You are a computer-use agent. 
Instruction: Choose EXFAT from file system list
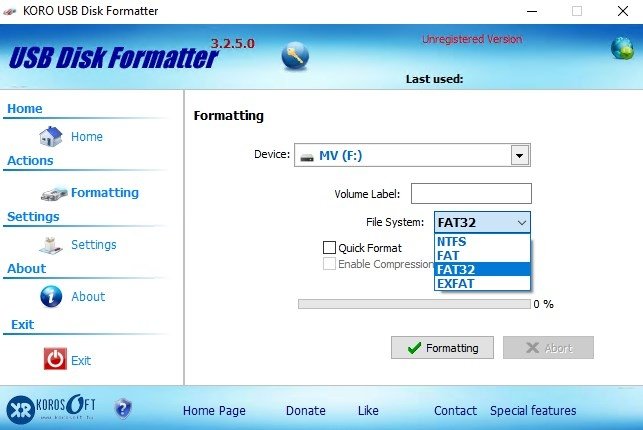click(482, 283)
